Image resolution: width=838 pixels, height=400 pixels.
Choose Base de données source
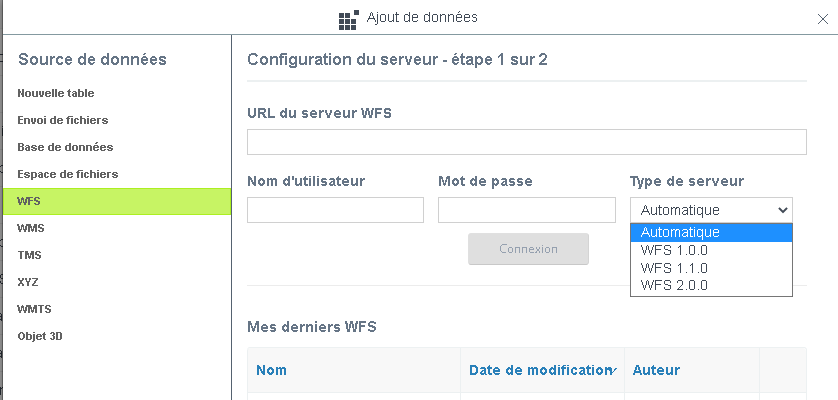click(x=65, y=147)
